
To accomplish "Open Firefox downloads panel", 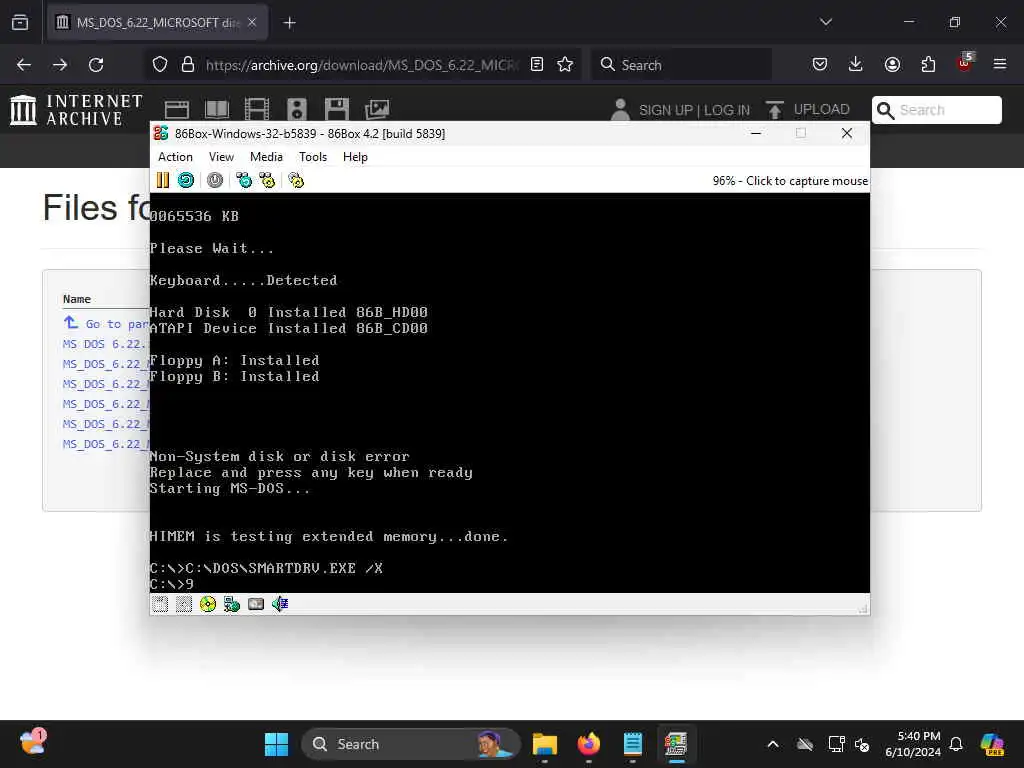I will coord(856,64).
